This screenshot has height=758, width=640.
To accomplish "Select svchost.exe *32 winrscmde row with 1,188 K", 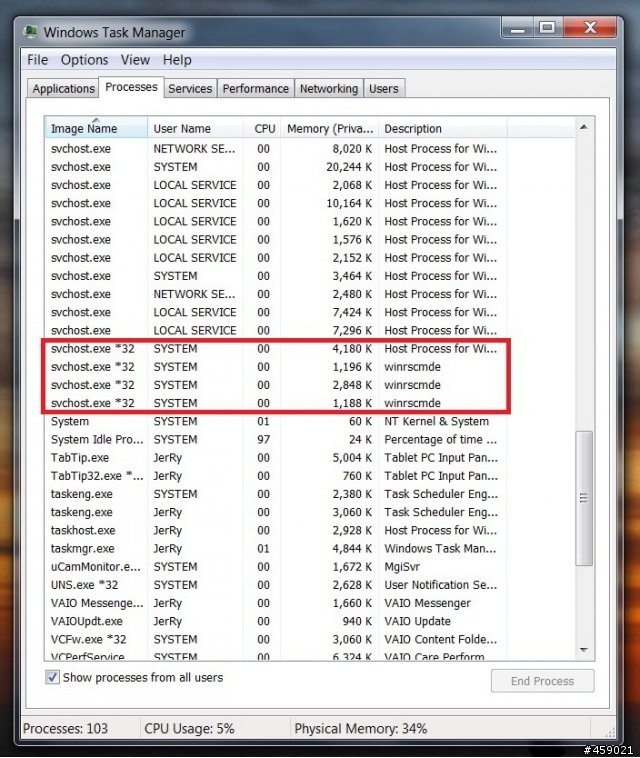I will (x=276, y=403).
